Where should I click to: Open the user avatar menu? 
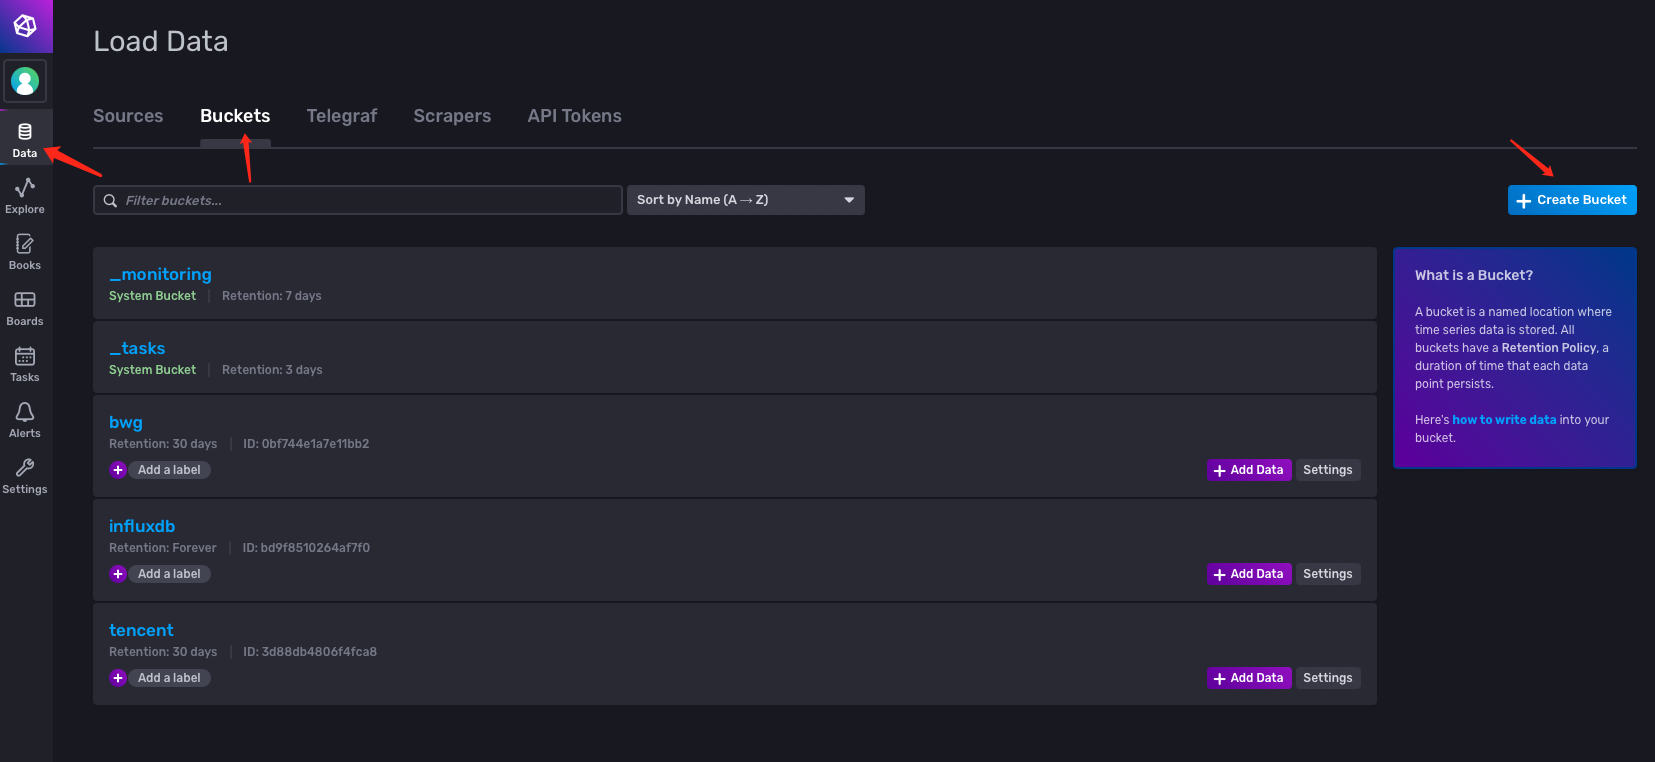click(25, 81)
